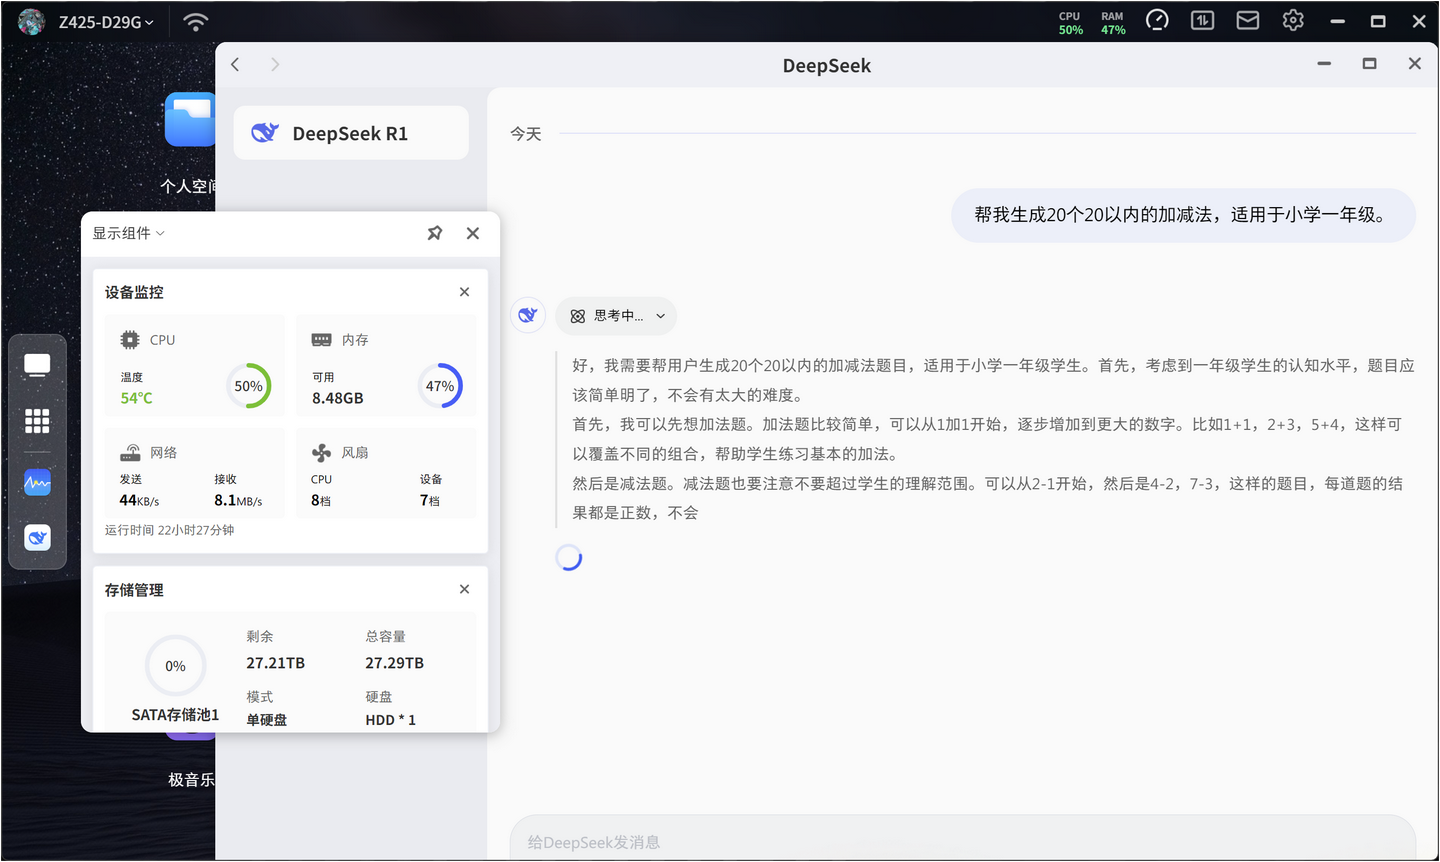Click the 单硬盘 mode value
Screen dimensions: 1440x862
click(267, 720)
